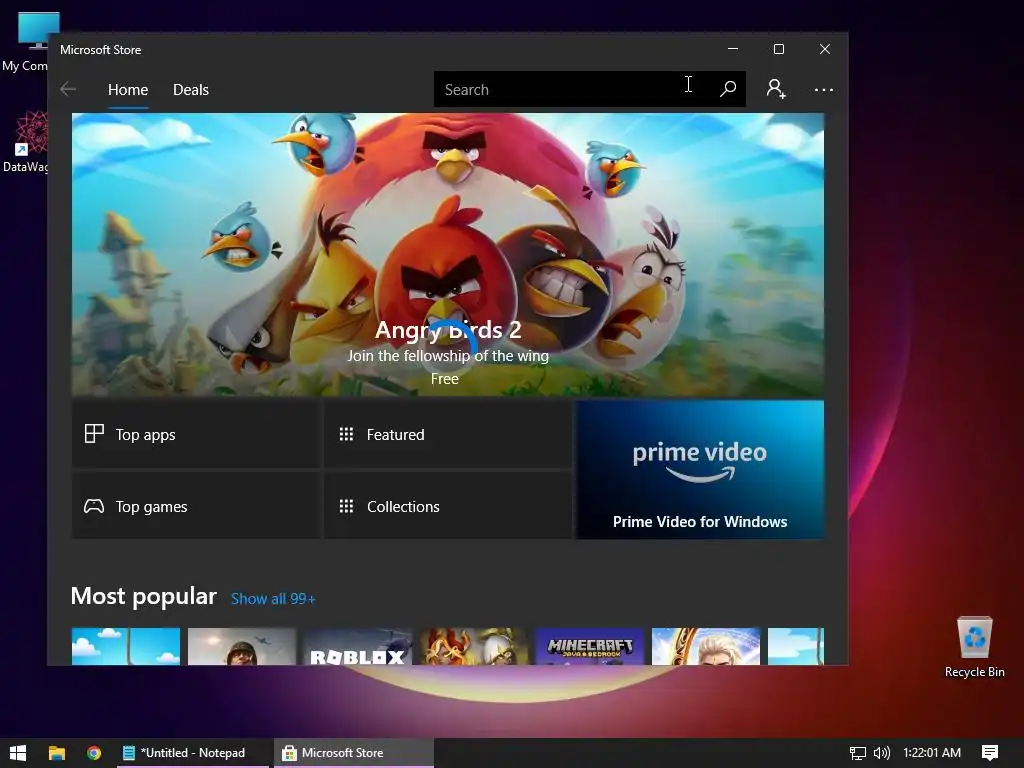Open Prime Video for Windows tile

point(700,470)
